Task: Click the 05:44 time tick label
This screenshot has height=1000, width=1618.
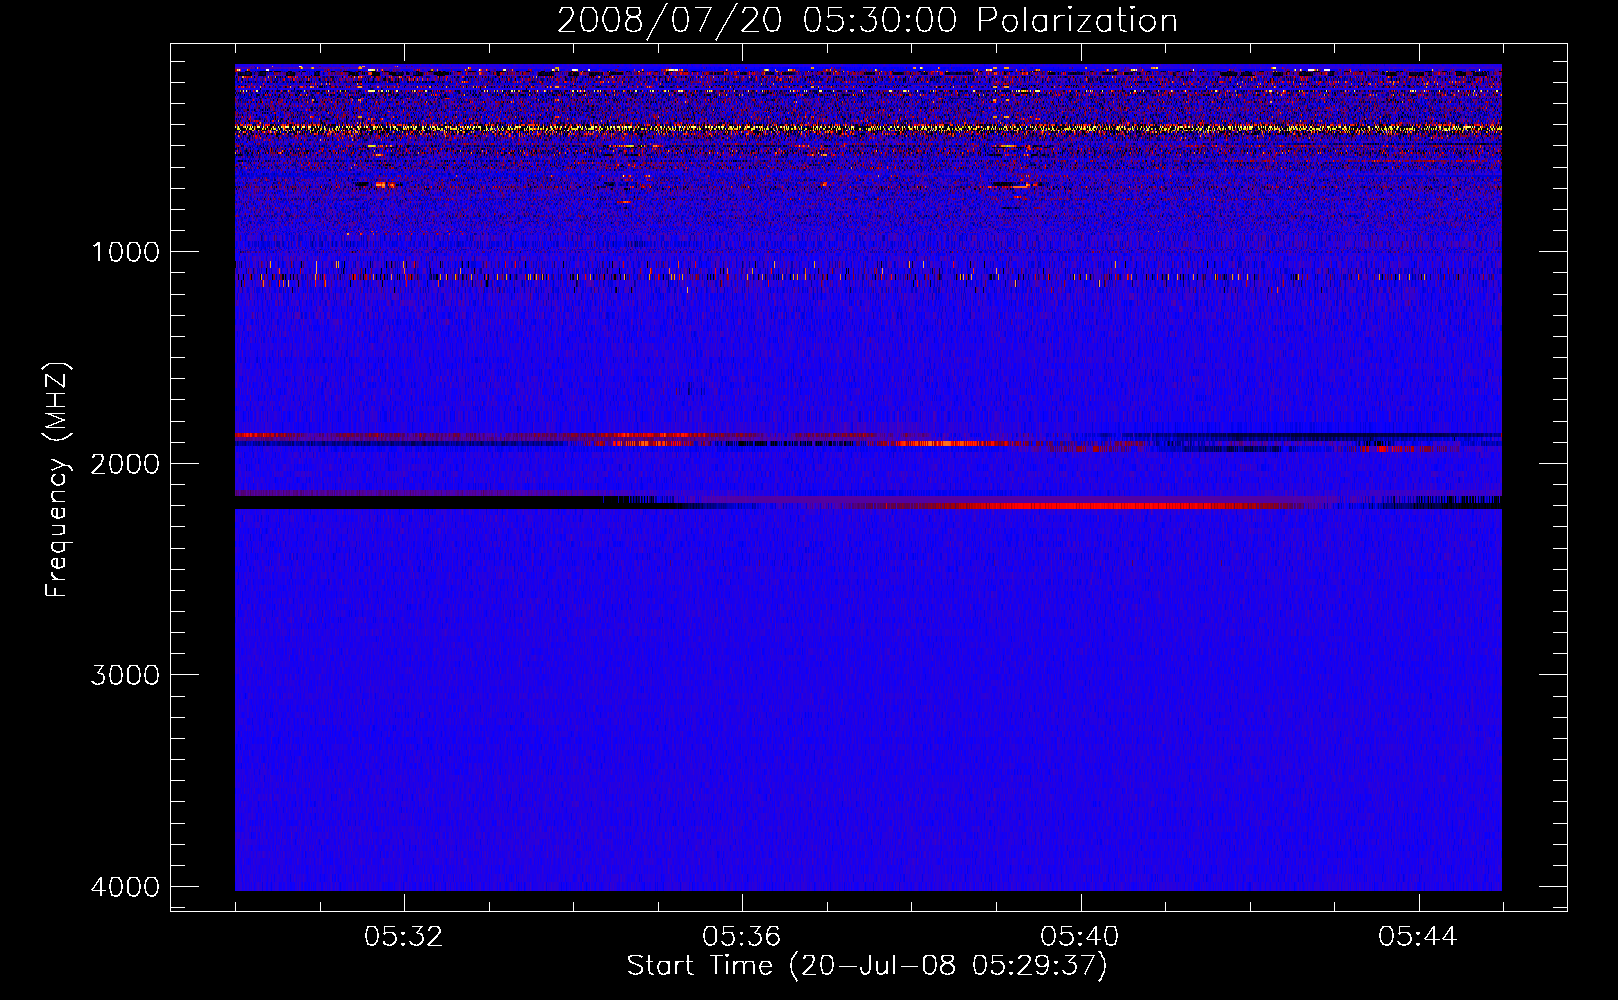Action: tap(1417, 937)
